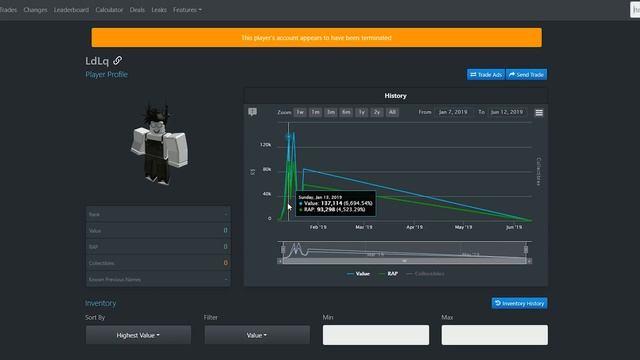Edit the To date field
This screenshot has height=360, width=640.
point(507,112)
